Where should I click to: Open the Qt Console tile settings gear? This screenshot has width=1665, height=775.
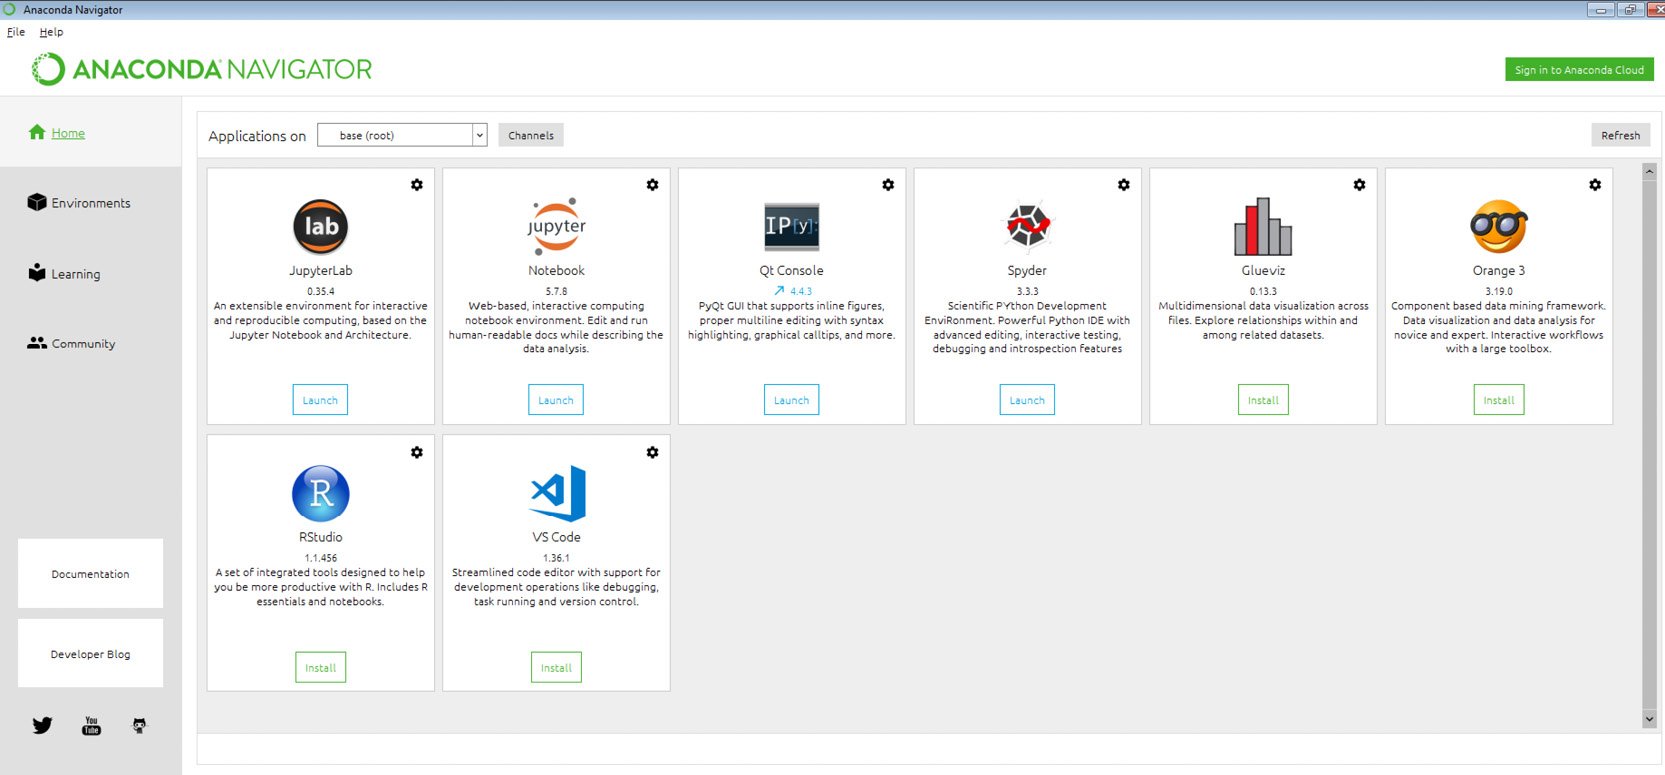[x=888, y=185]
